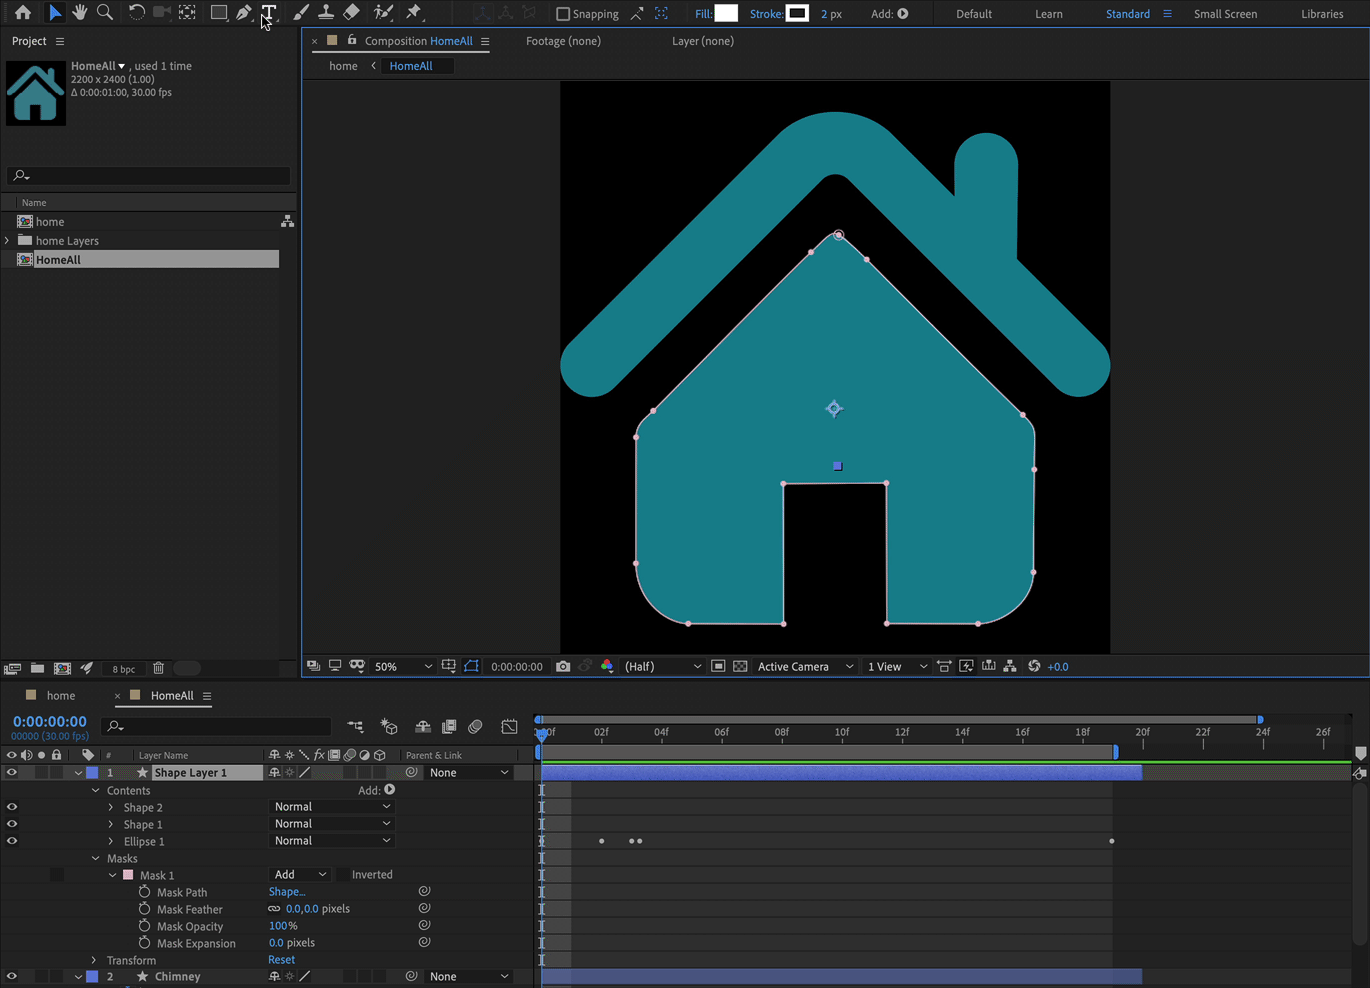Collapse the Masks group

(96, 858)
